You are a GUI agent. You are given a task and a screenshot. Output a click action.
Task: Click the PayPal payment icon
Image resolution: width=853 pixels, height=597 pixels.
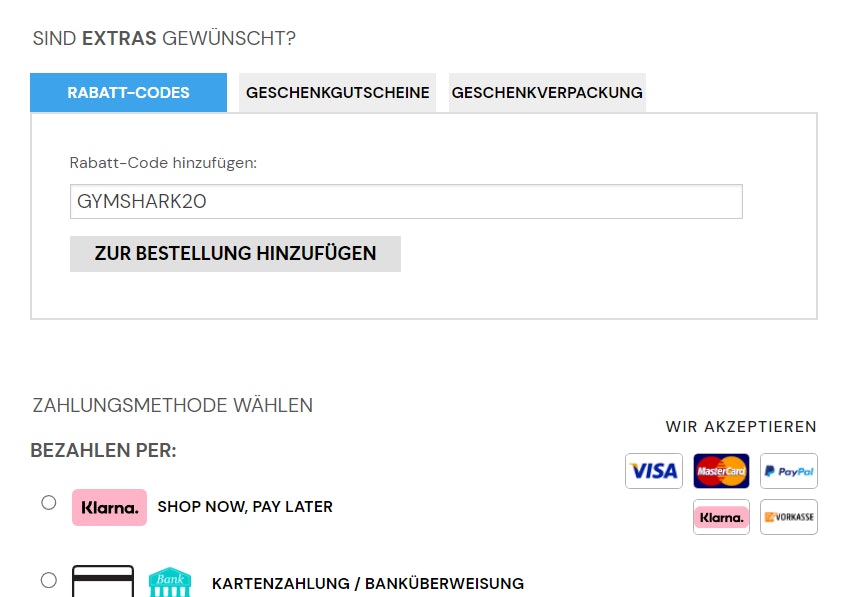[788, 471]
